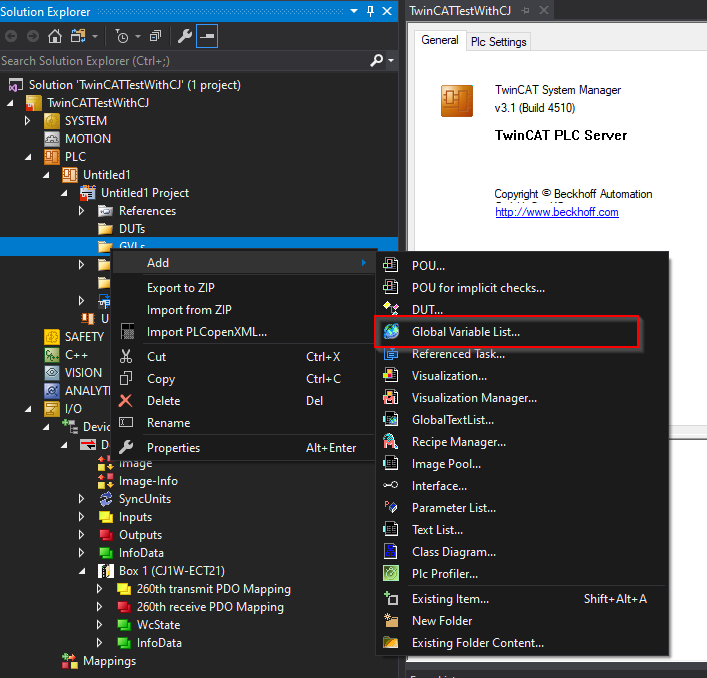Toggle the Preview Selected Items toolbar button

coord(207,36)
